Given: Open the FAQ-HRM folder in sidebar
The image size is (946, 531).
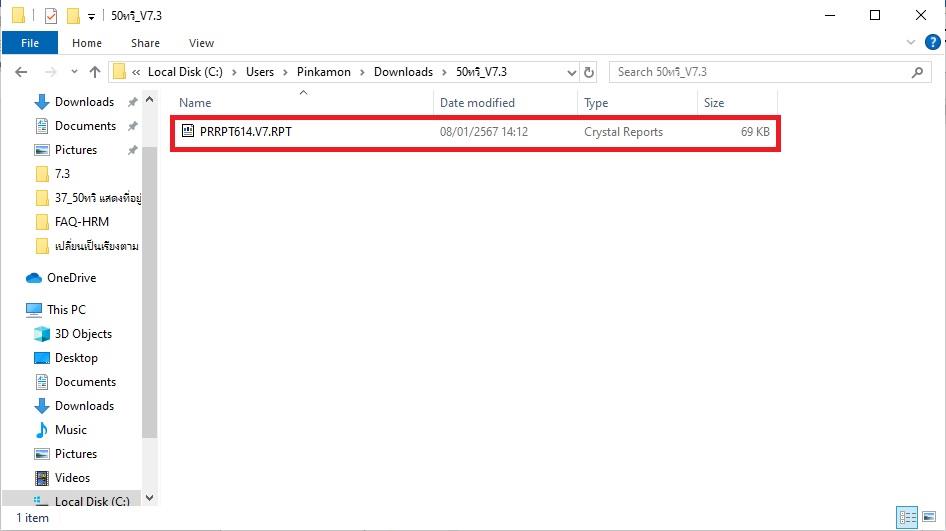Looking at the screenshot, I should 81,222.
